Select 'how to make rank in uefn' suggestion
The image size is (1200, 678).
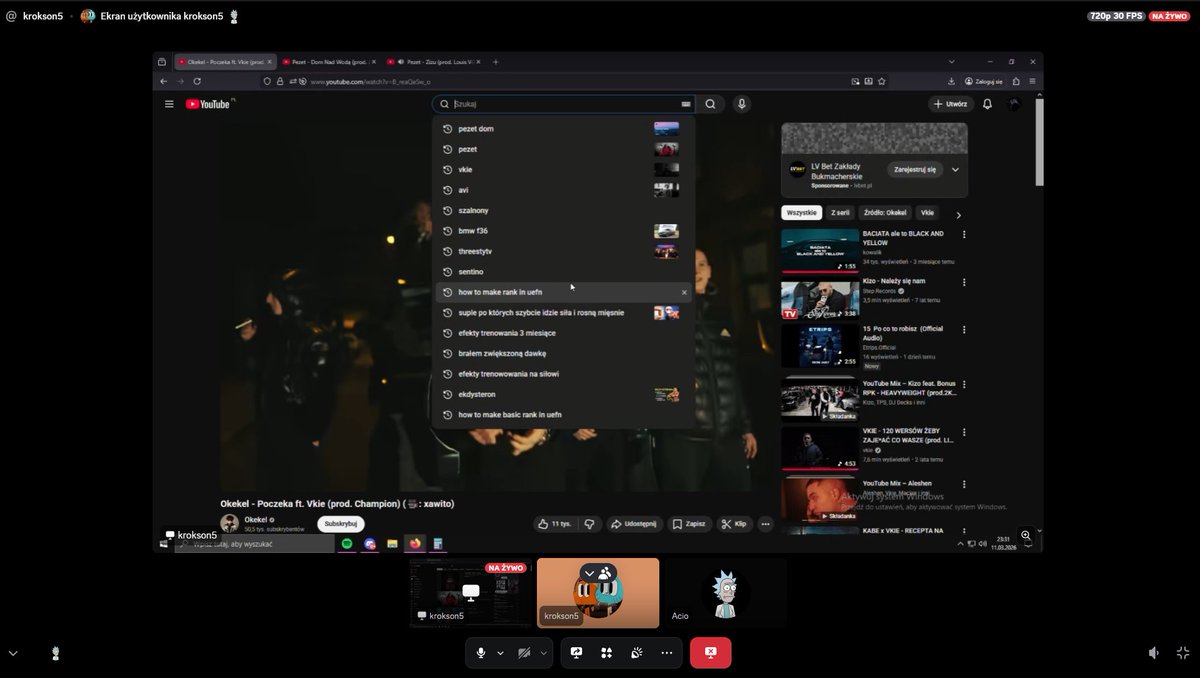point(563,292)
